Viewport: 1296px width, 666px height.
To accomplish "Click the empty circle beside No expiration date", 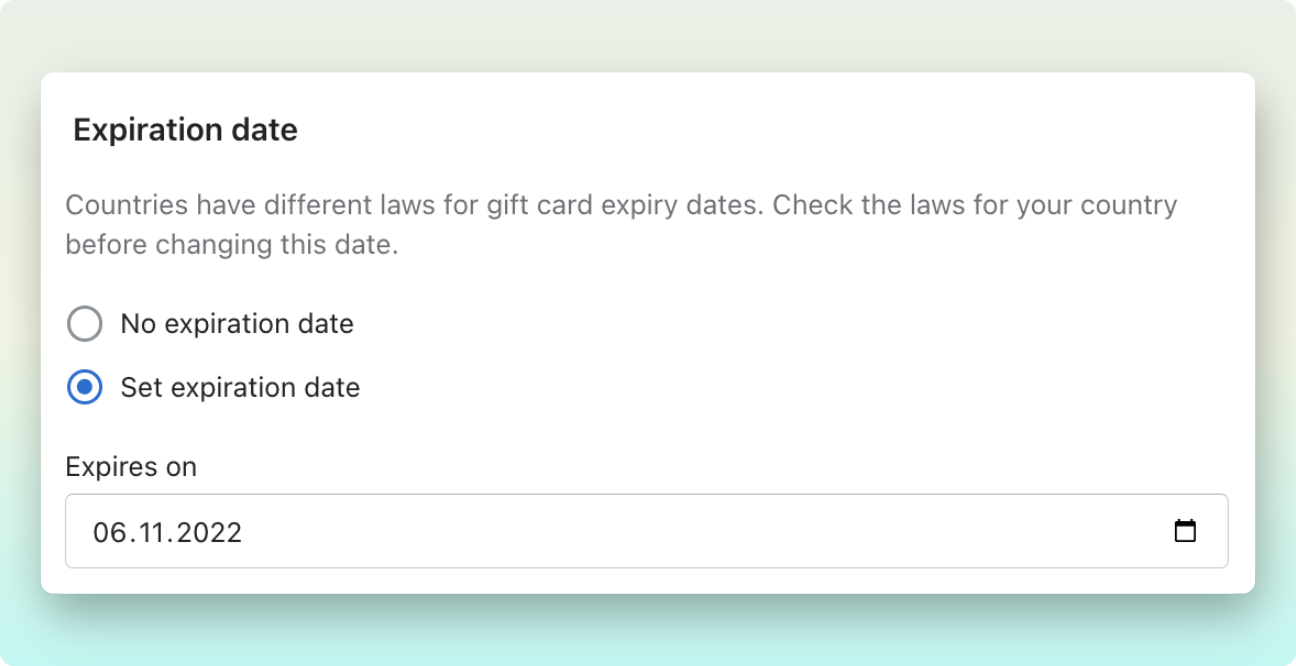I will click(84, 324).
